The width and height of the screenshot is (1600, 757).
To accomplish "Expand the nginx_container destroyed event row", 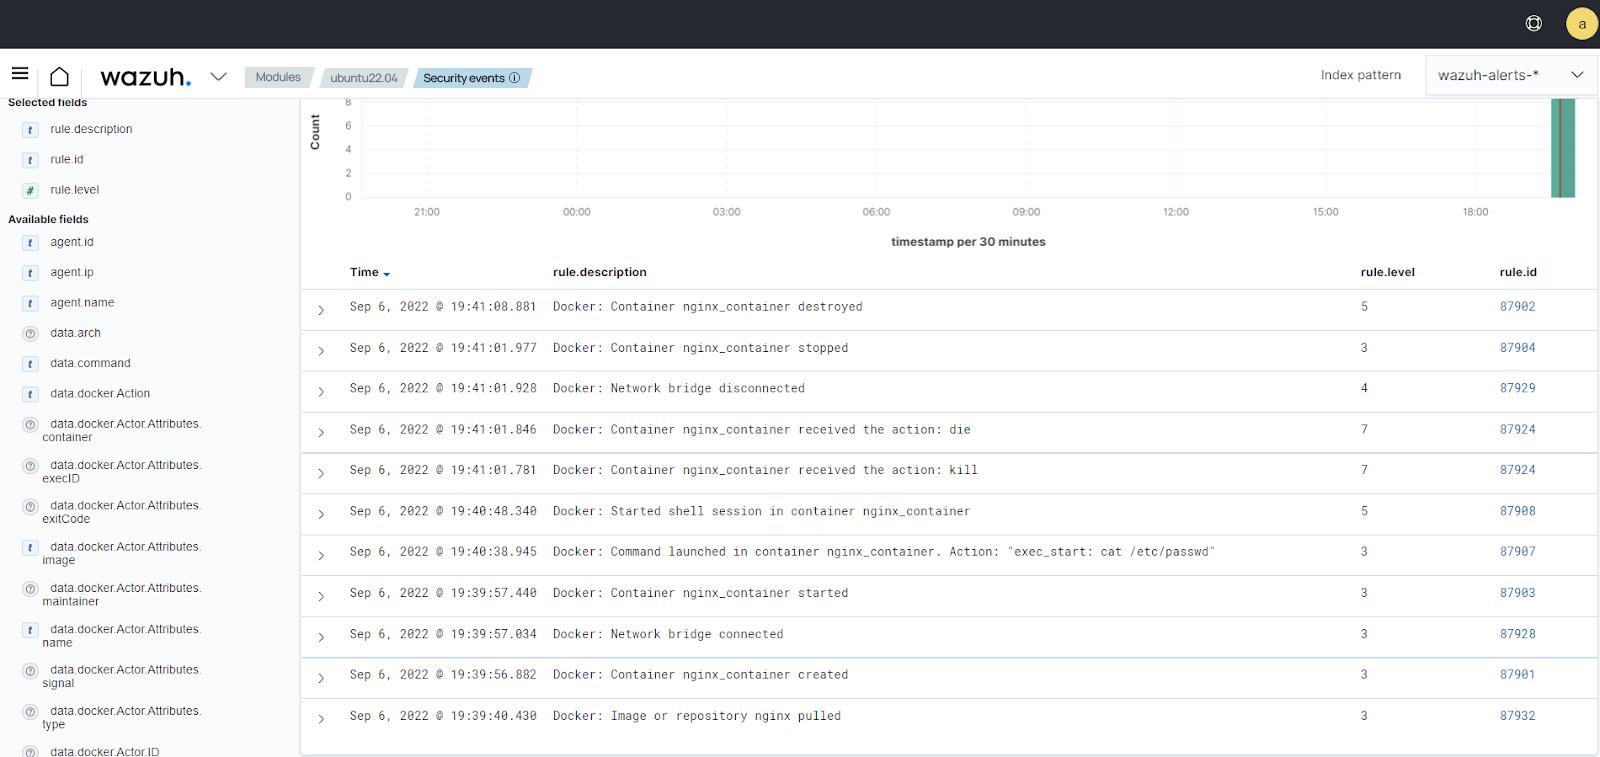I will pyautogui.click(x=321, y=310).
